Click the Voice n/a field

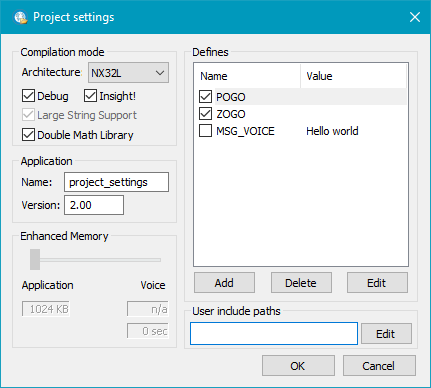pyautogui.click(x=148, y=309)
